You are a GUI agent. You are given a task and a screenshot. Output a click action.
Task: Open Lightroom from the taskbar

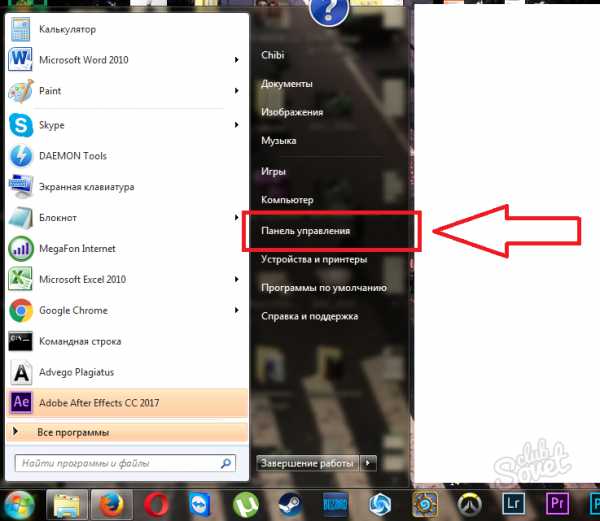[x=513, y=504]
